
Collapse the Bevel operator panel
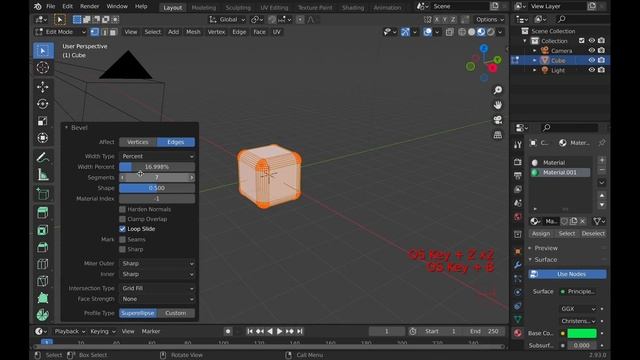click(67, 128)
